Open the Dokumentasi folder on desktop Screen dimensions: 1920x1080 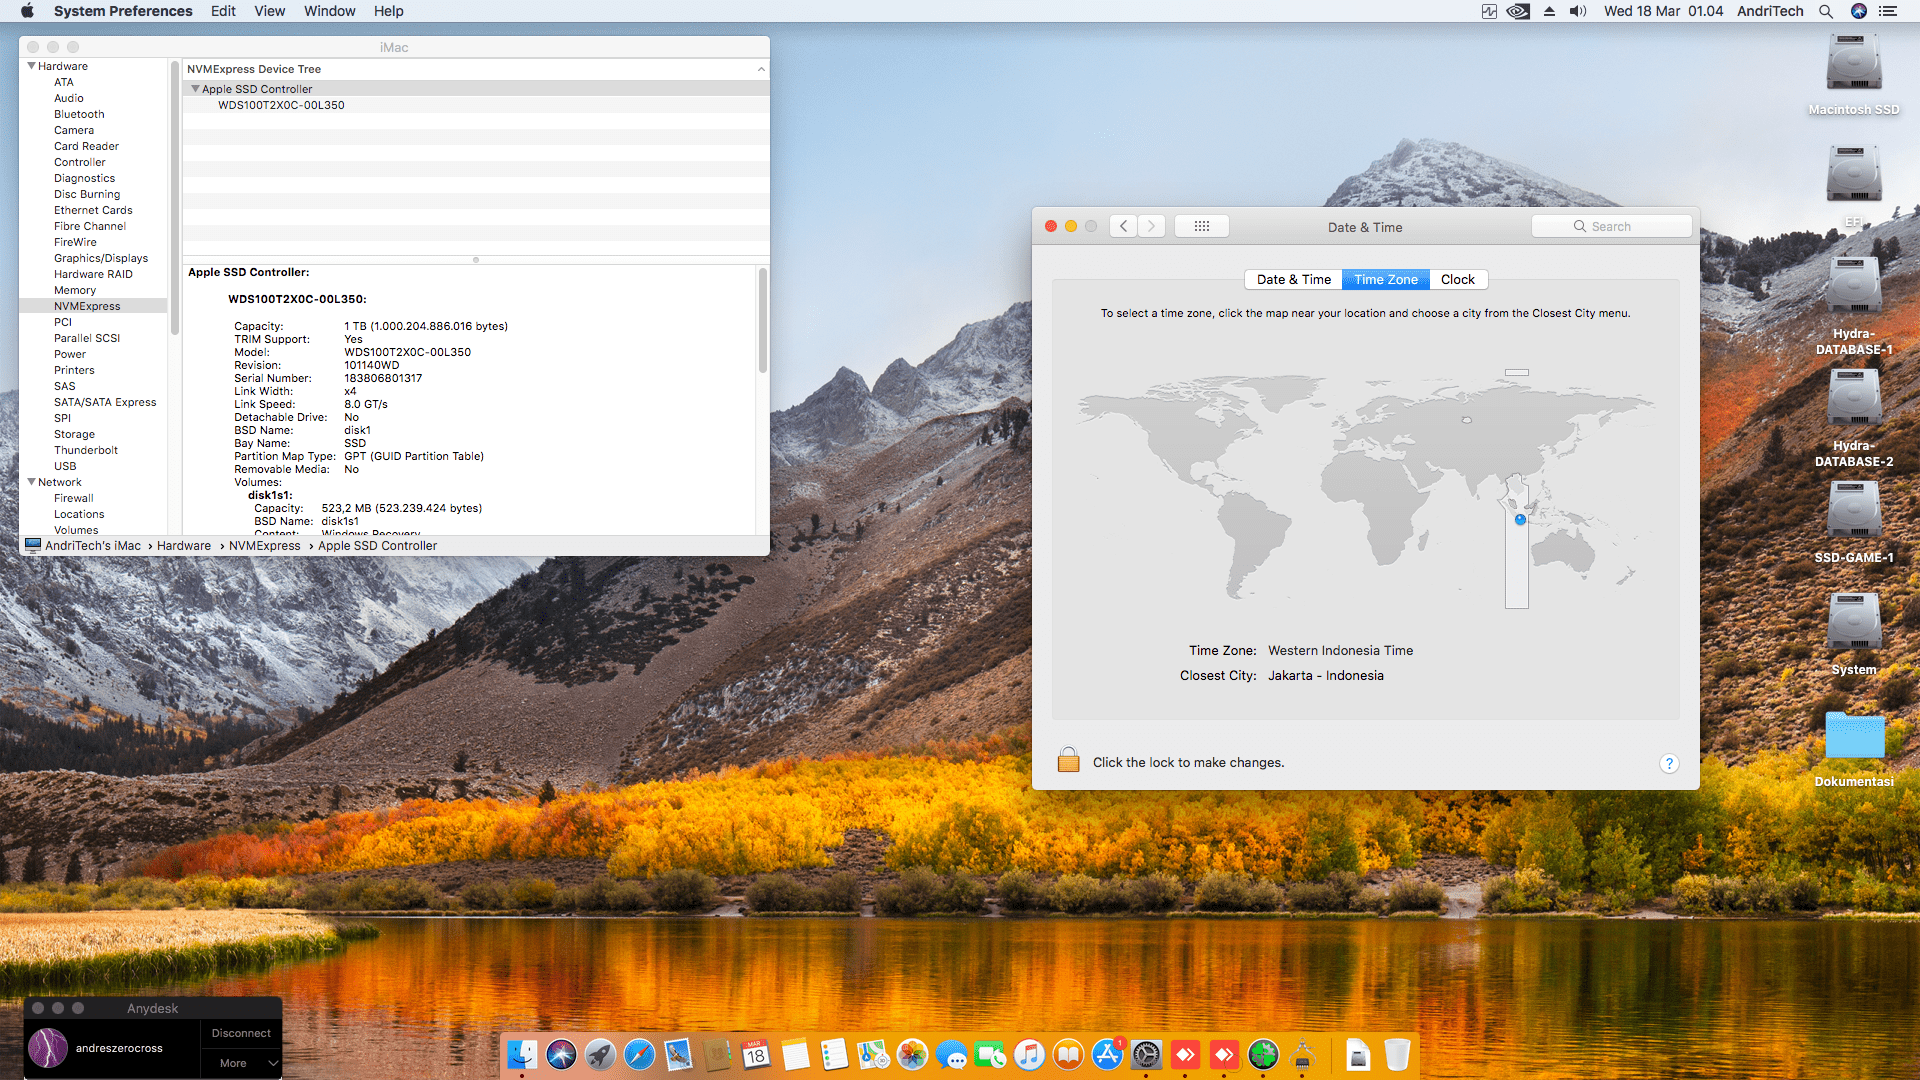[x=1853, y=738]
